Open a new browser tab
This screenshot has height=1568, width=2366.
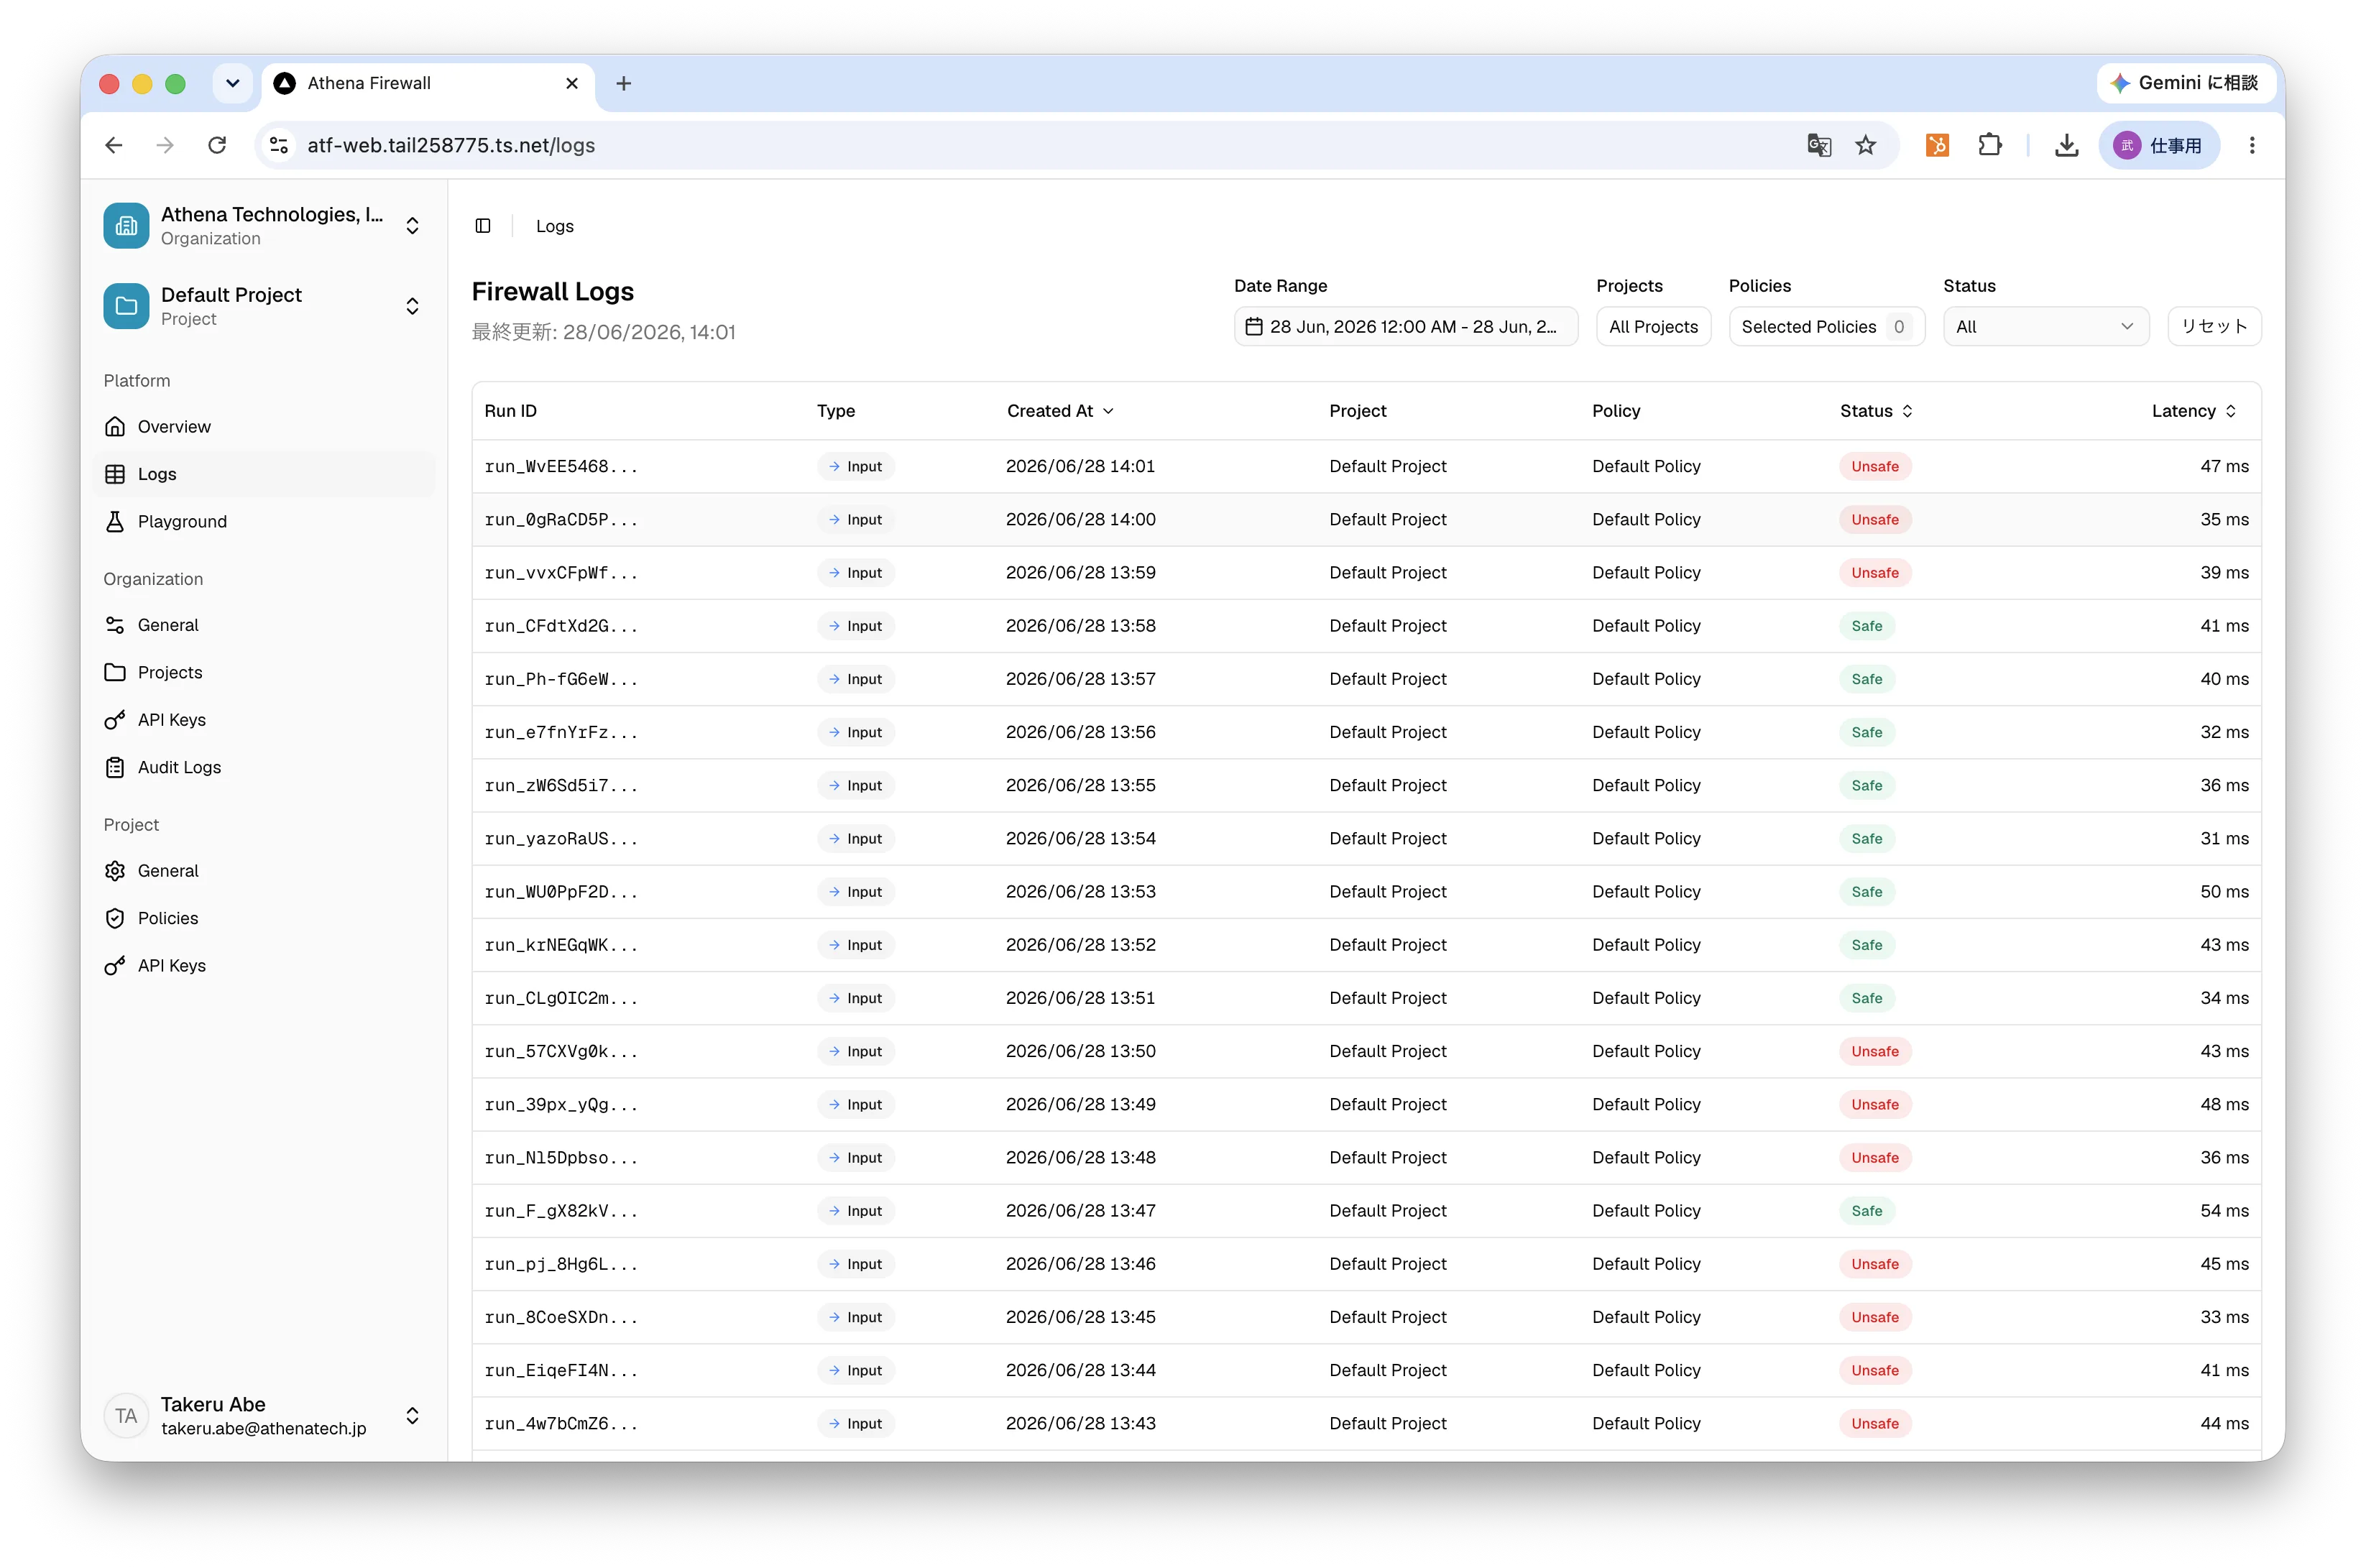pyautogui.click(x=624, y=84)
